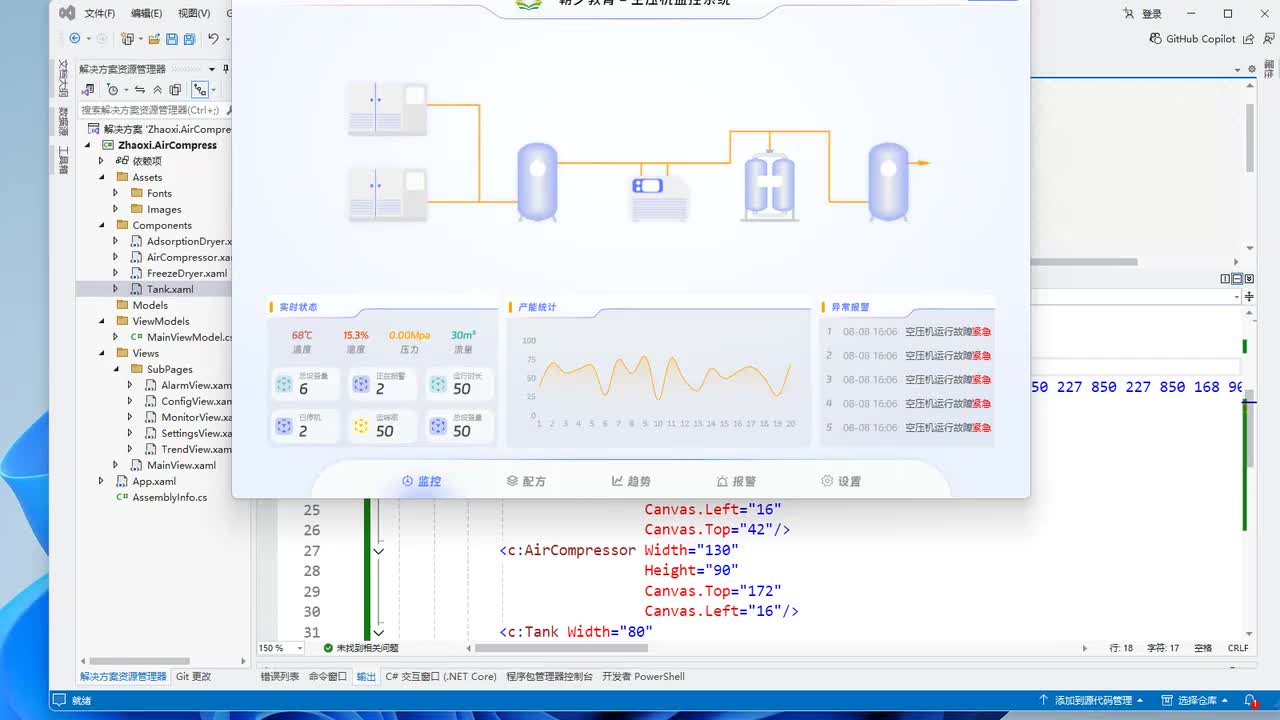Open the 视图(V) menu in Visual Studio
Viewport: 1280px width, 720px height.
click(x=194, y=14)
